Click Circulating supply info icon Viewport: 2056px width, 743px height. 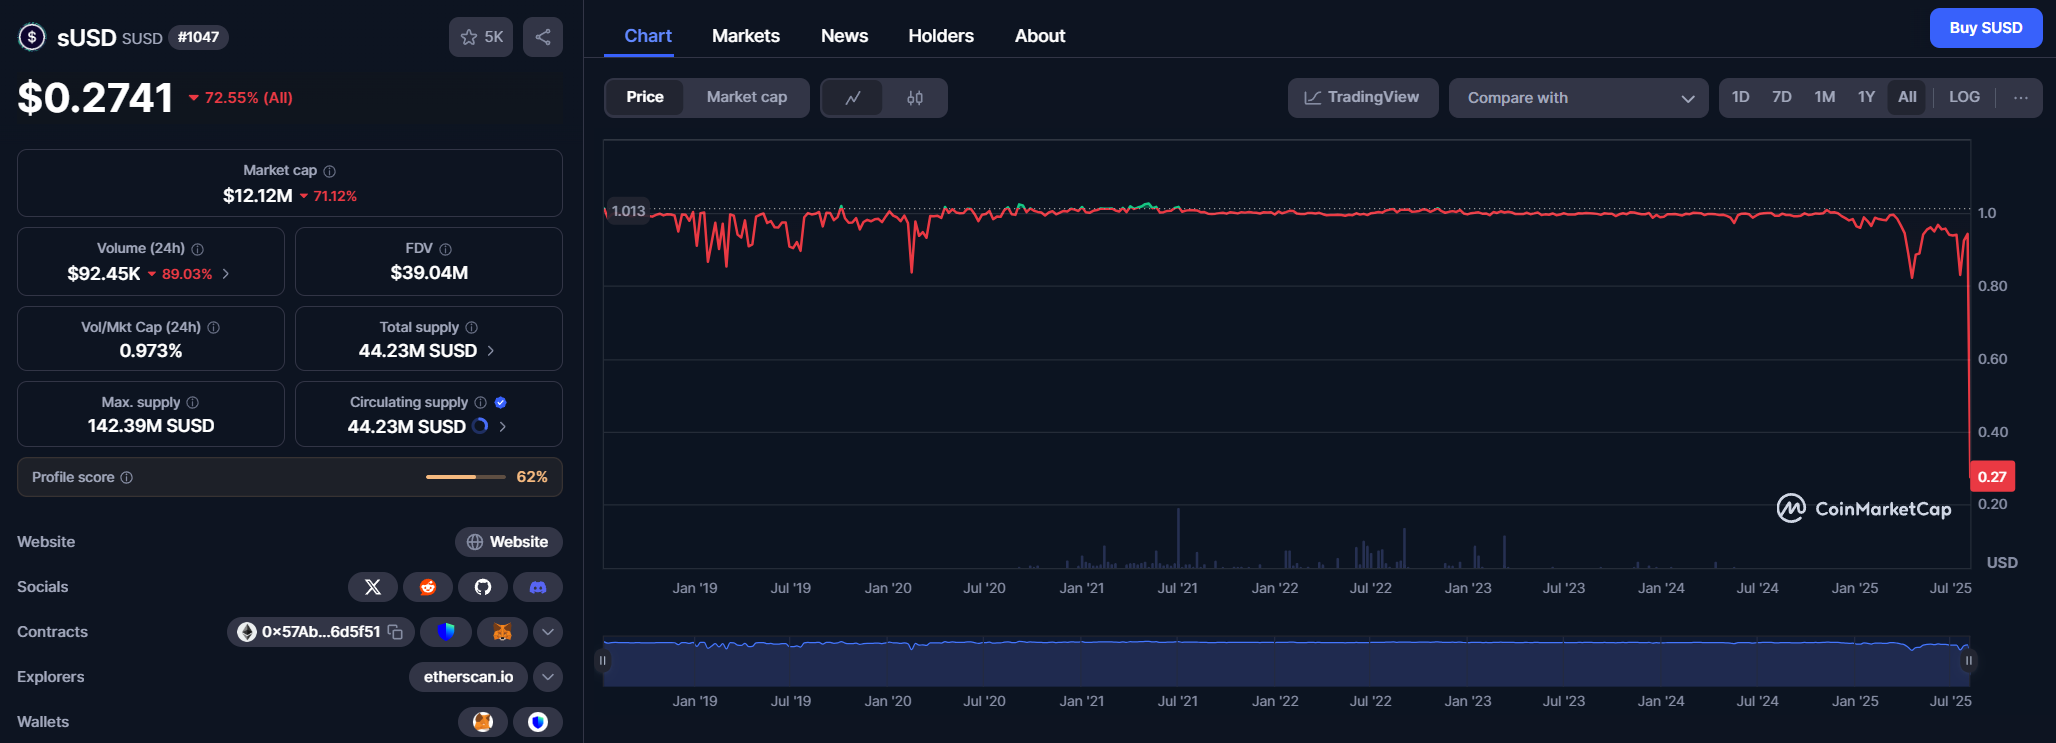coord(481,403)
